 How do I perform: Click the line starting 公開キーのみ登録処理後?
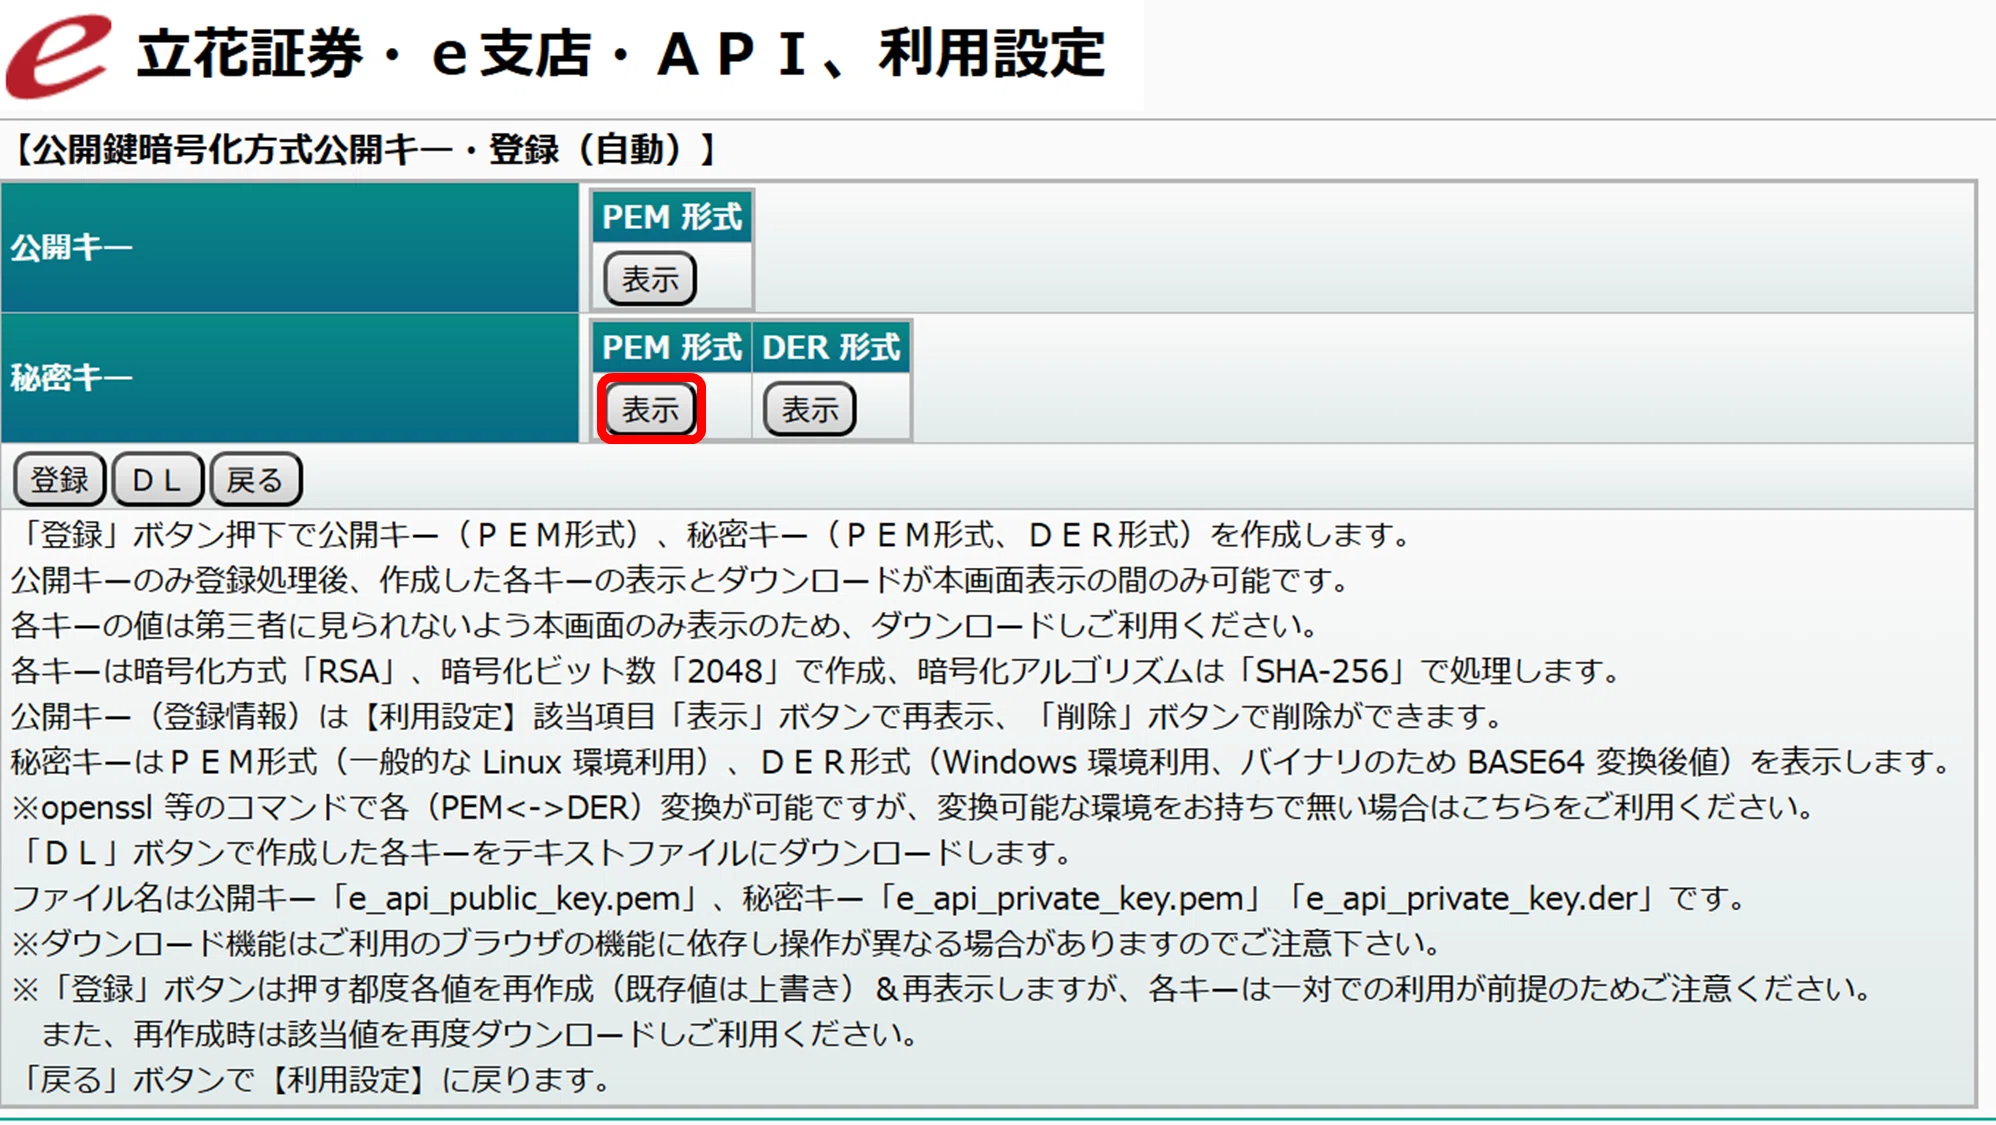pyautogui.click(x=681, y=580)
